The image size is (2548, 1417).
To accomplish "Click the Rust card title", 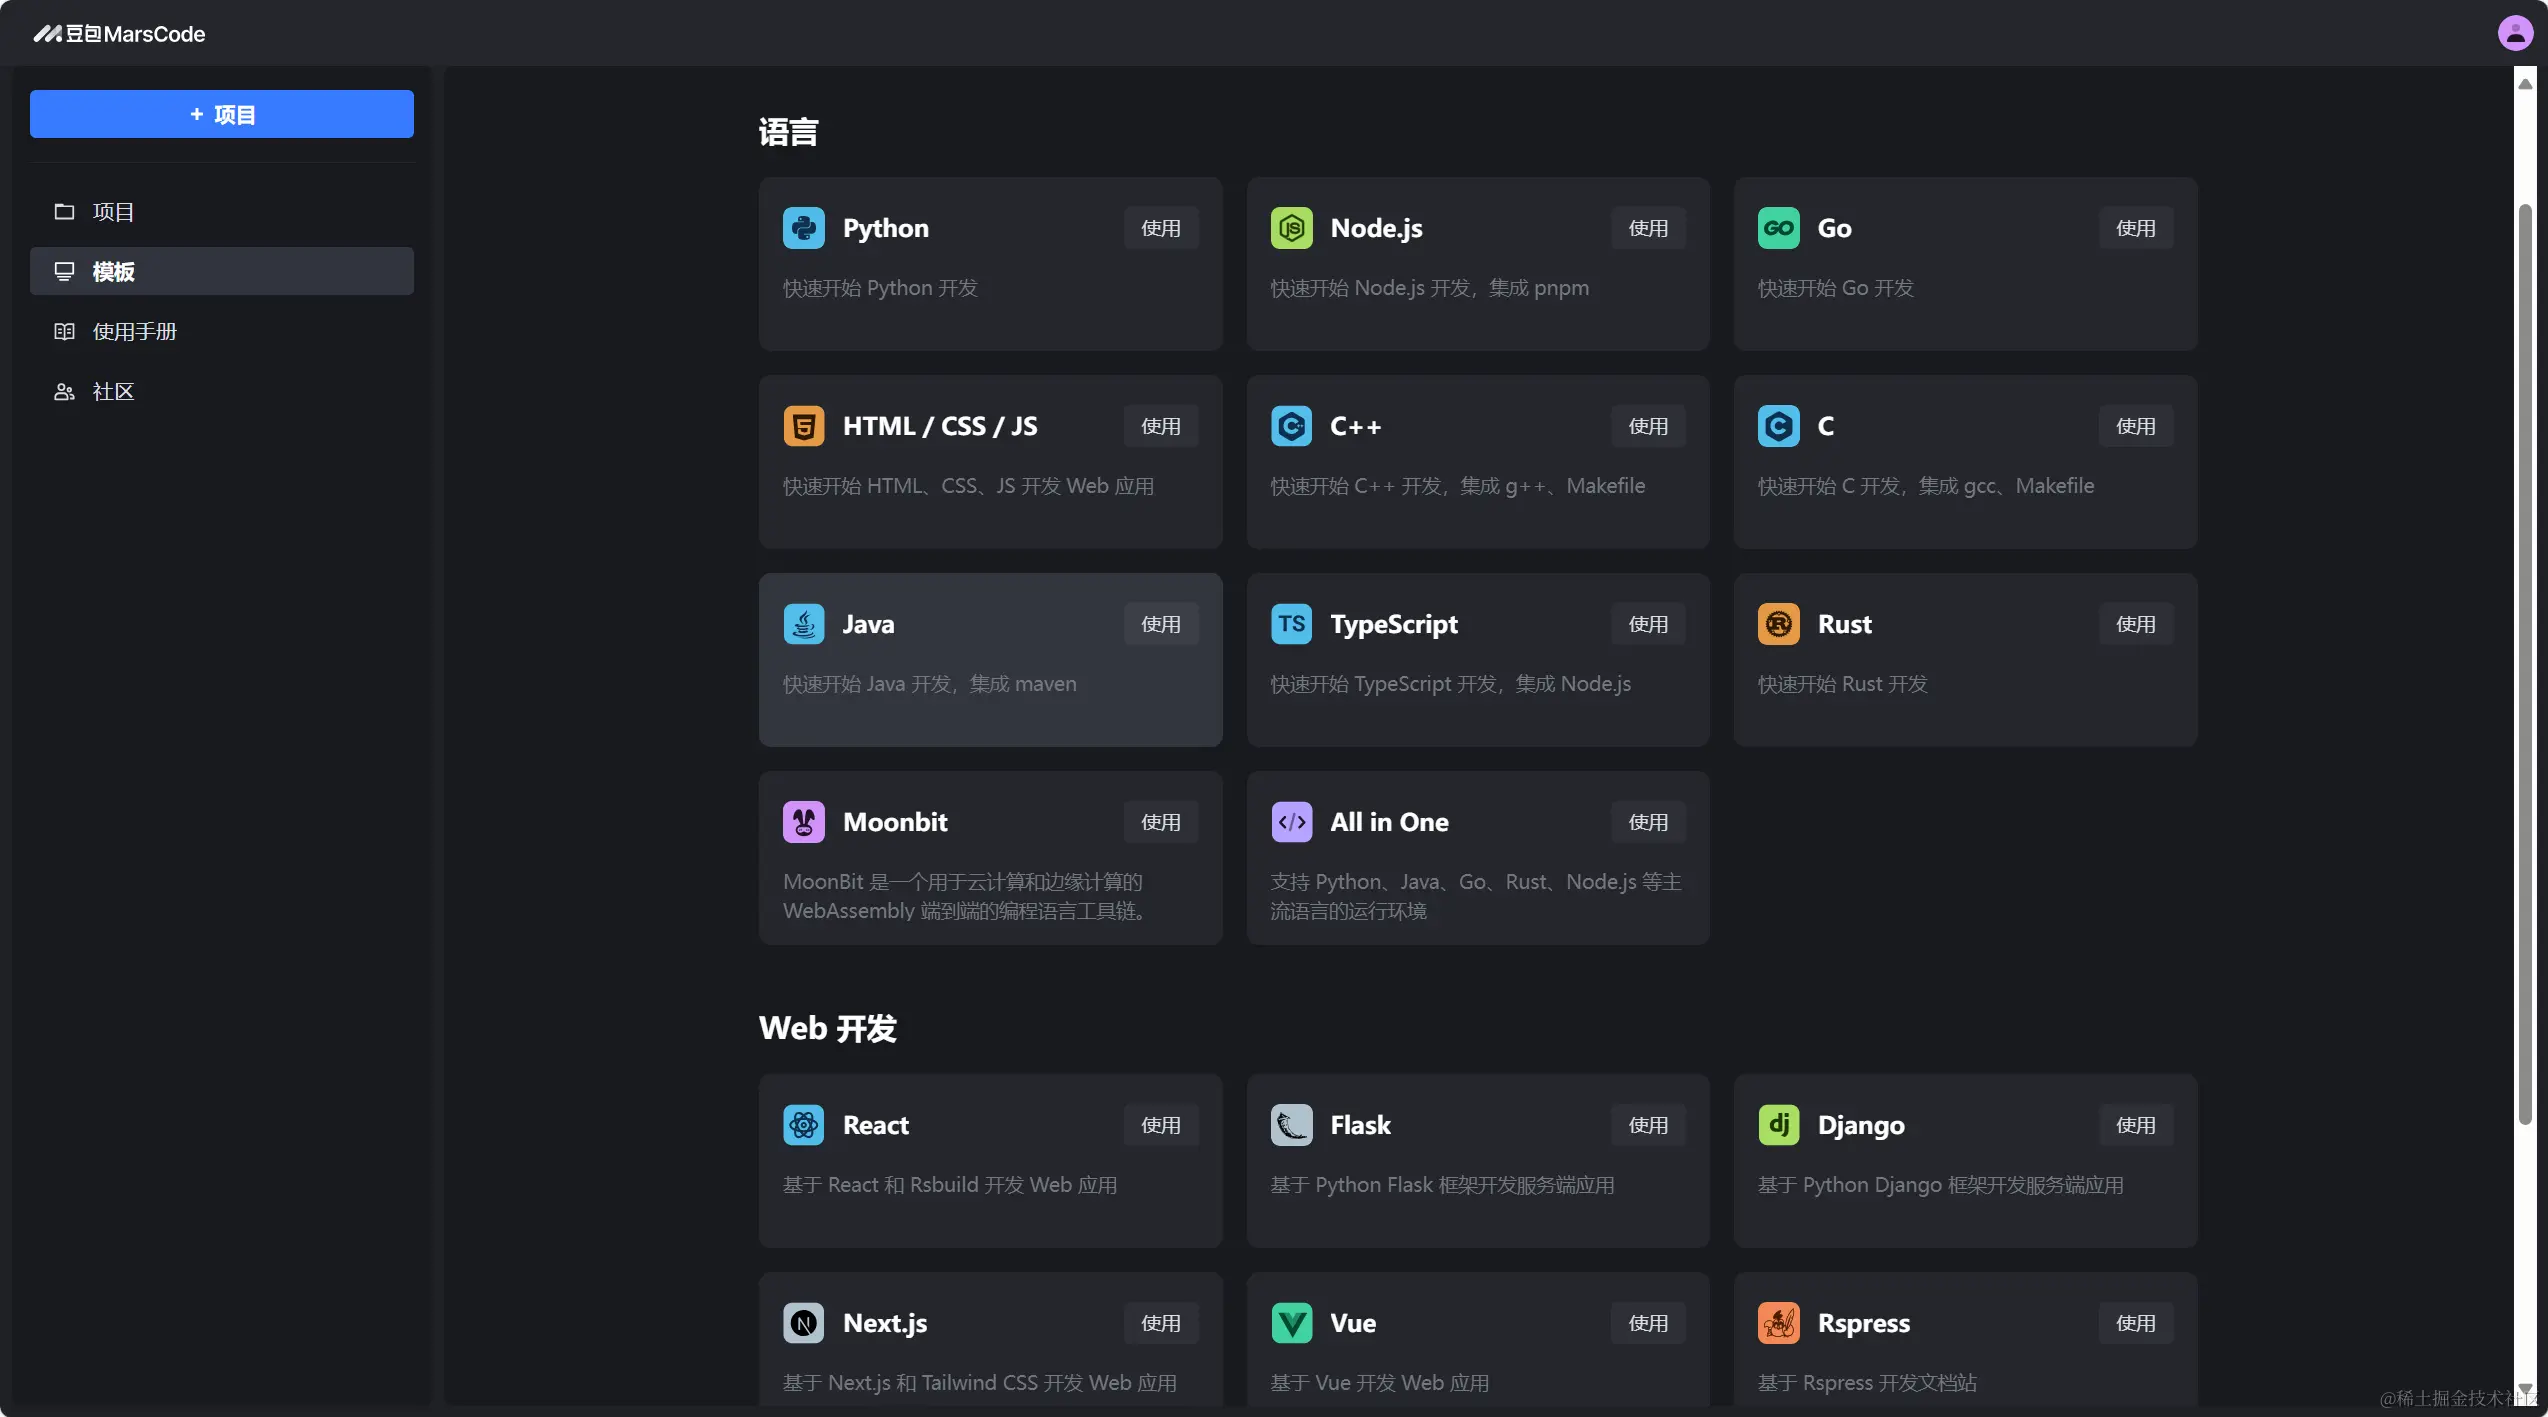I will (x=1844, y=624).
